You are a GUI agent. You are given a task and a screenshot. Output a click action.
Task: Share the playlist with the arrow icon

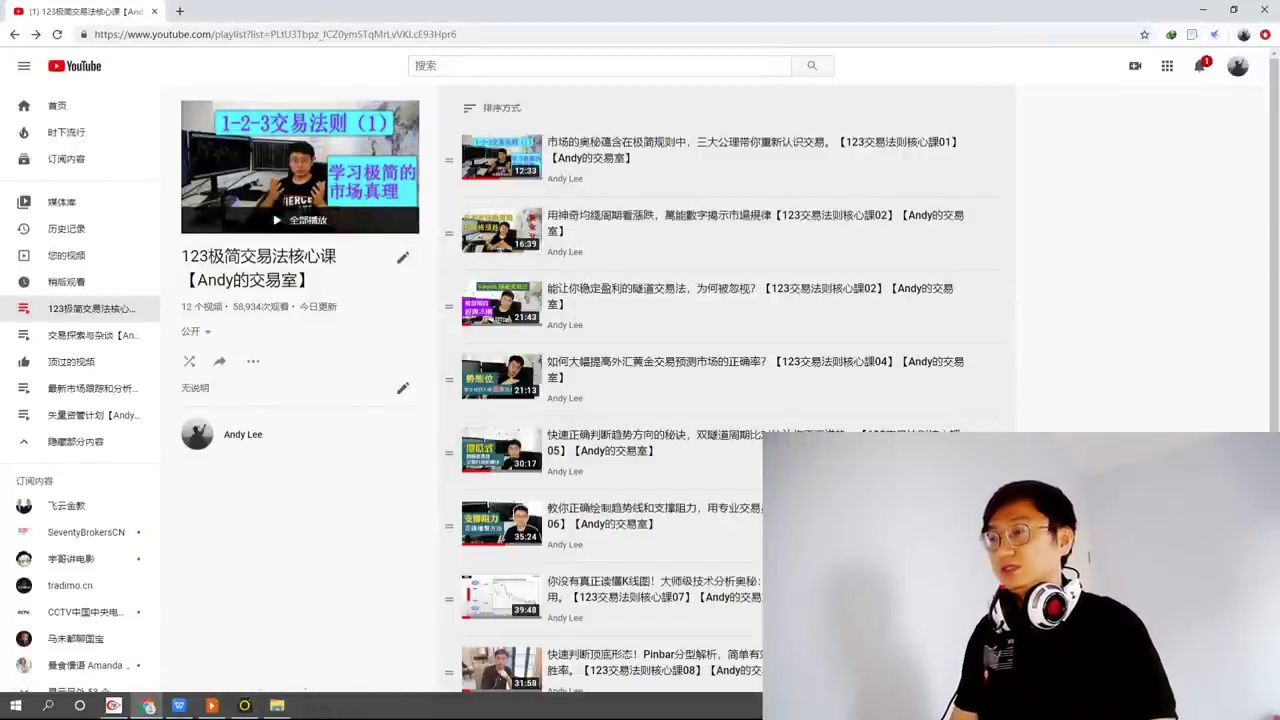click(x=220, y=361)
